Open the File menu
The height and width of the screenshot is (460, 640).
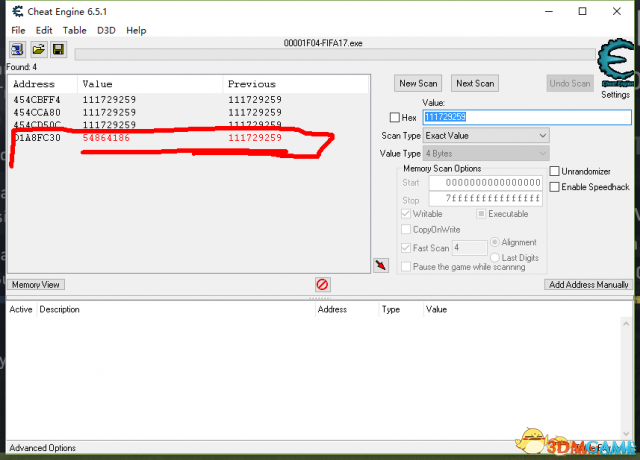pos(18,30)
